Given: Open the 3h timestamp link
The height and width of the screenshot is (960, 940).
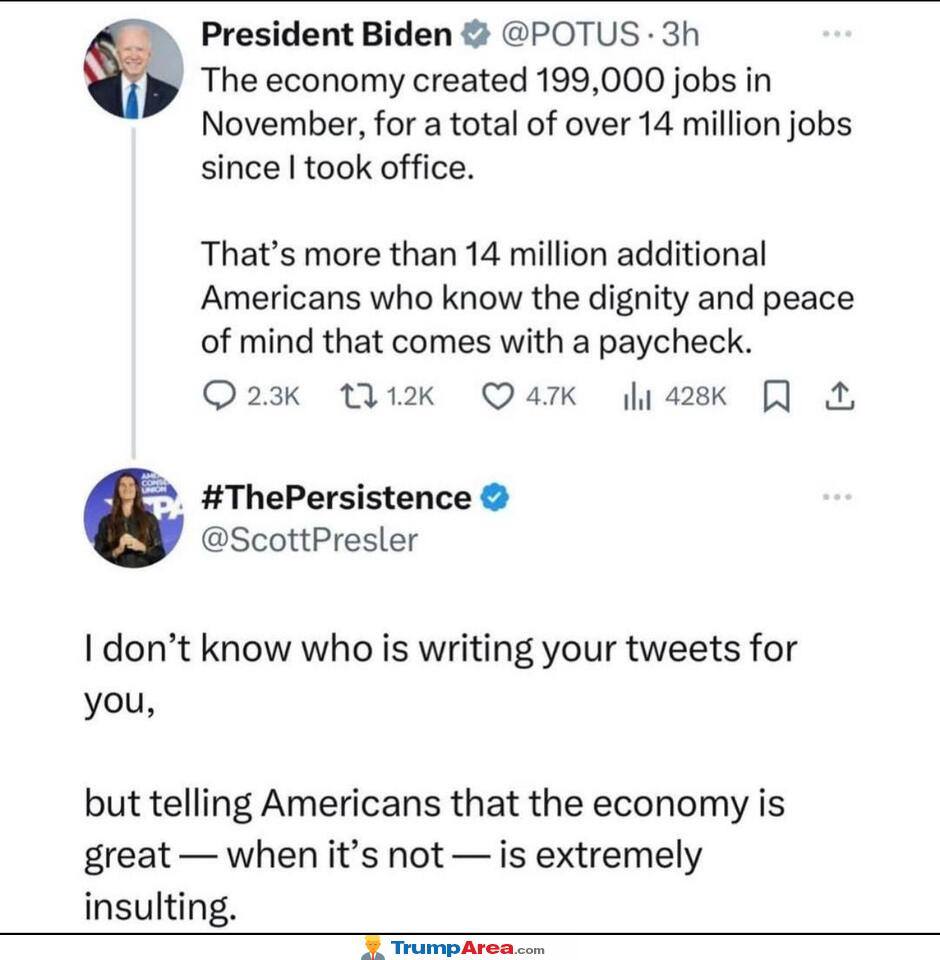Looking at the screenshot, I should (680, 34).
